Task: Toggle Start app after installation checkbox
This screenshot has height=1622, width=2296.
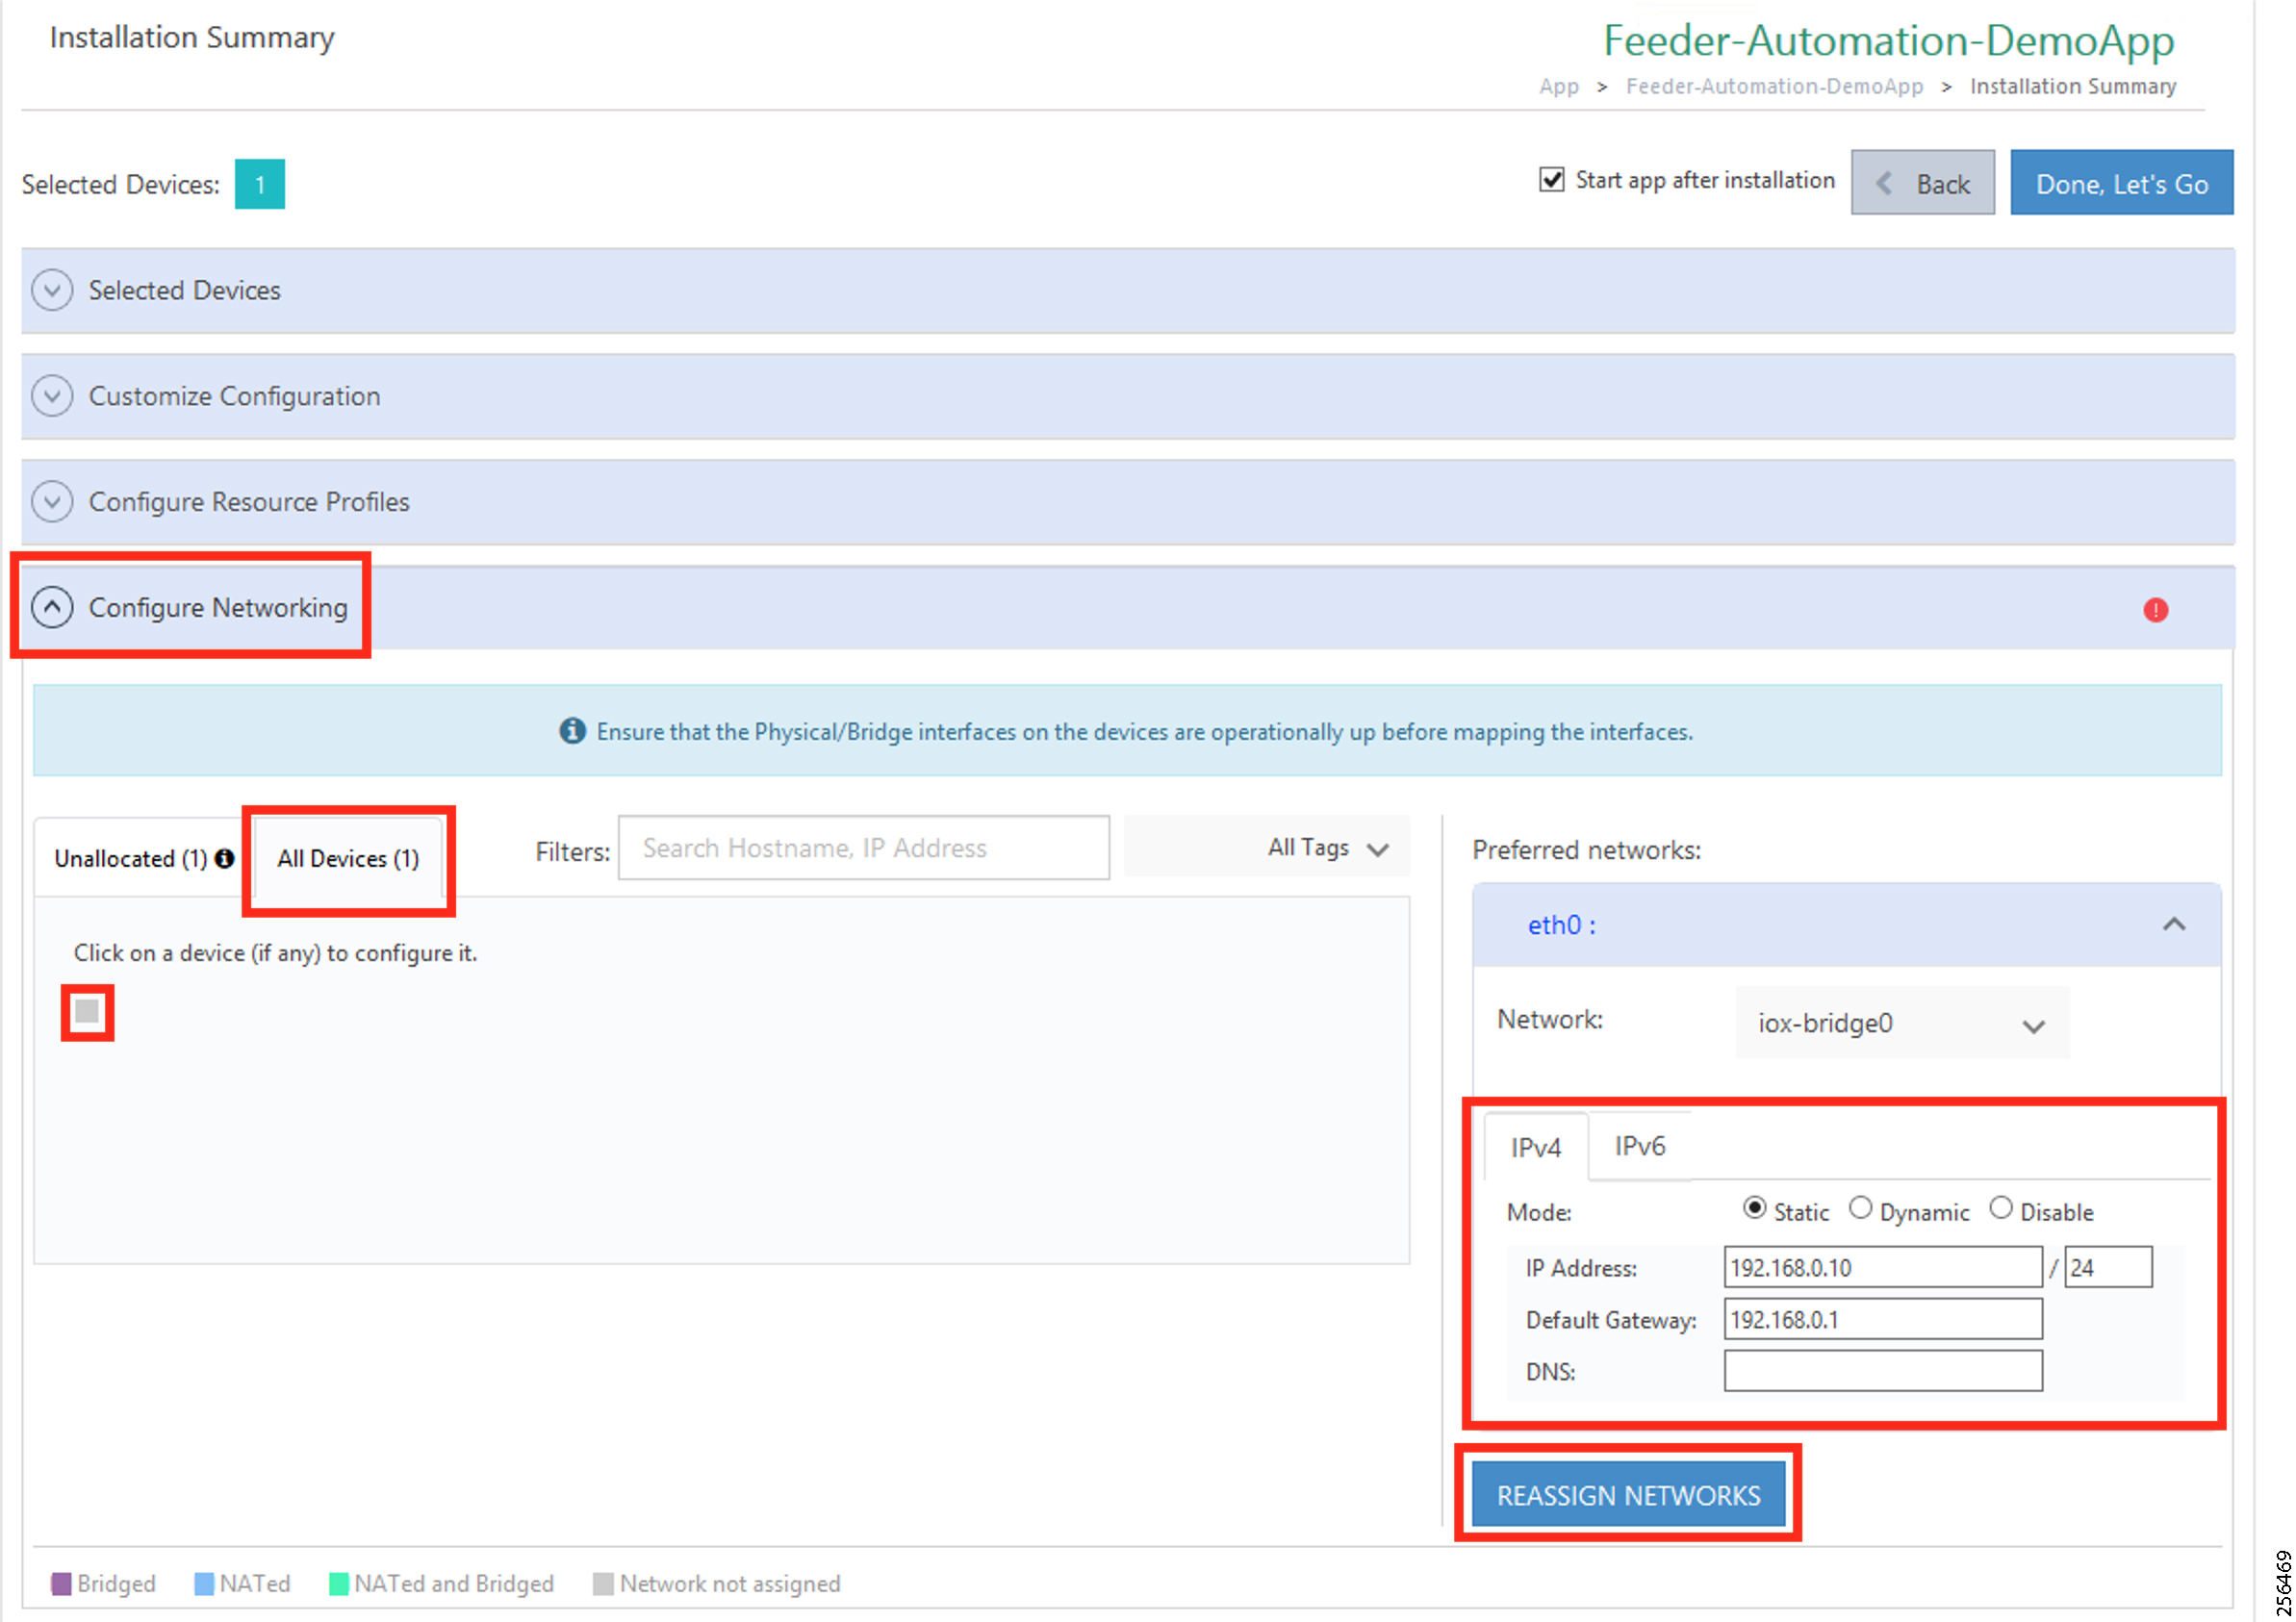Action: pos(1551,180)
